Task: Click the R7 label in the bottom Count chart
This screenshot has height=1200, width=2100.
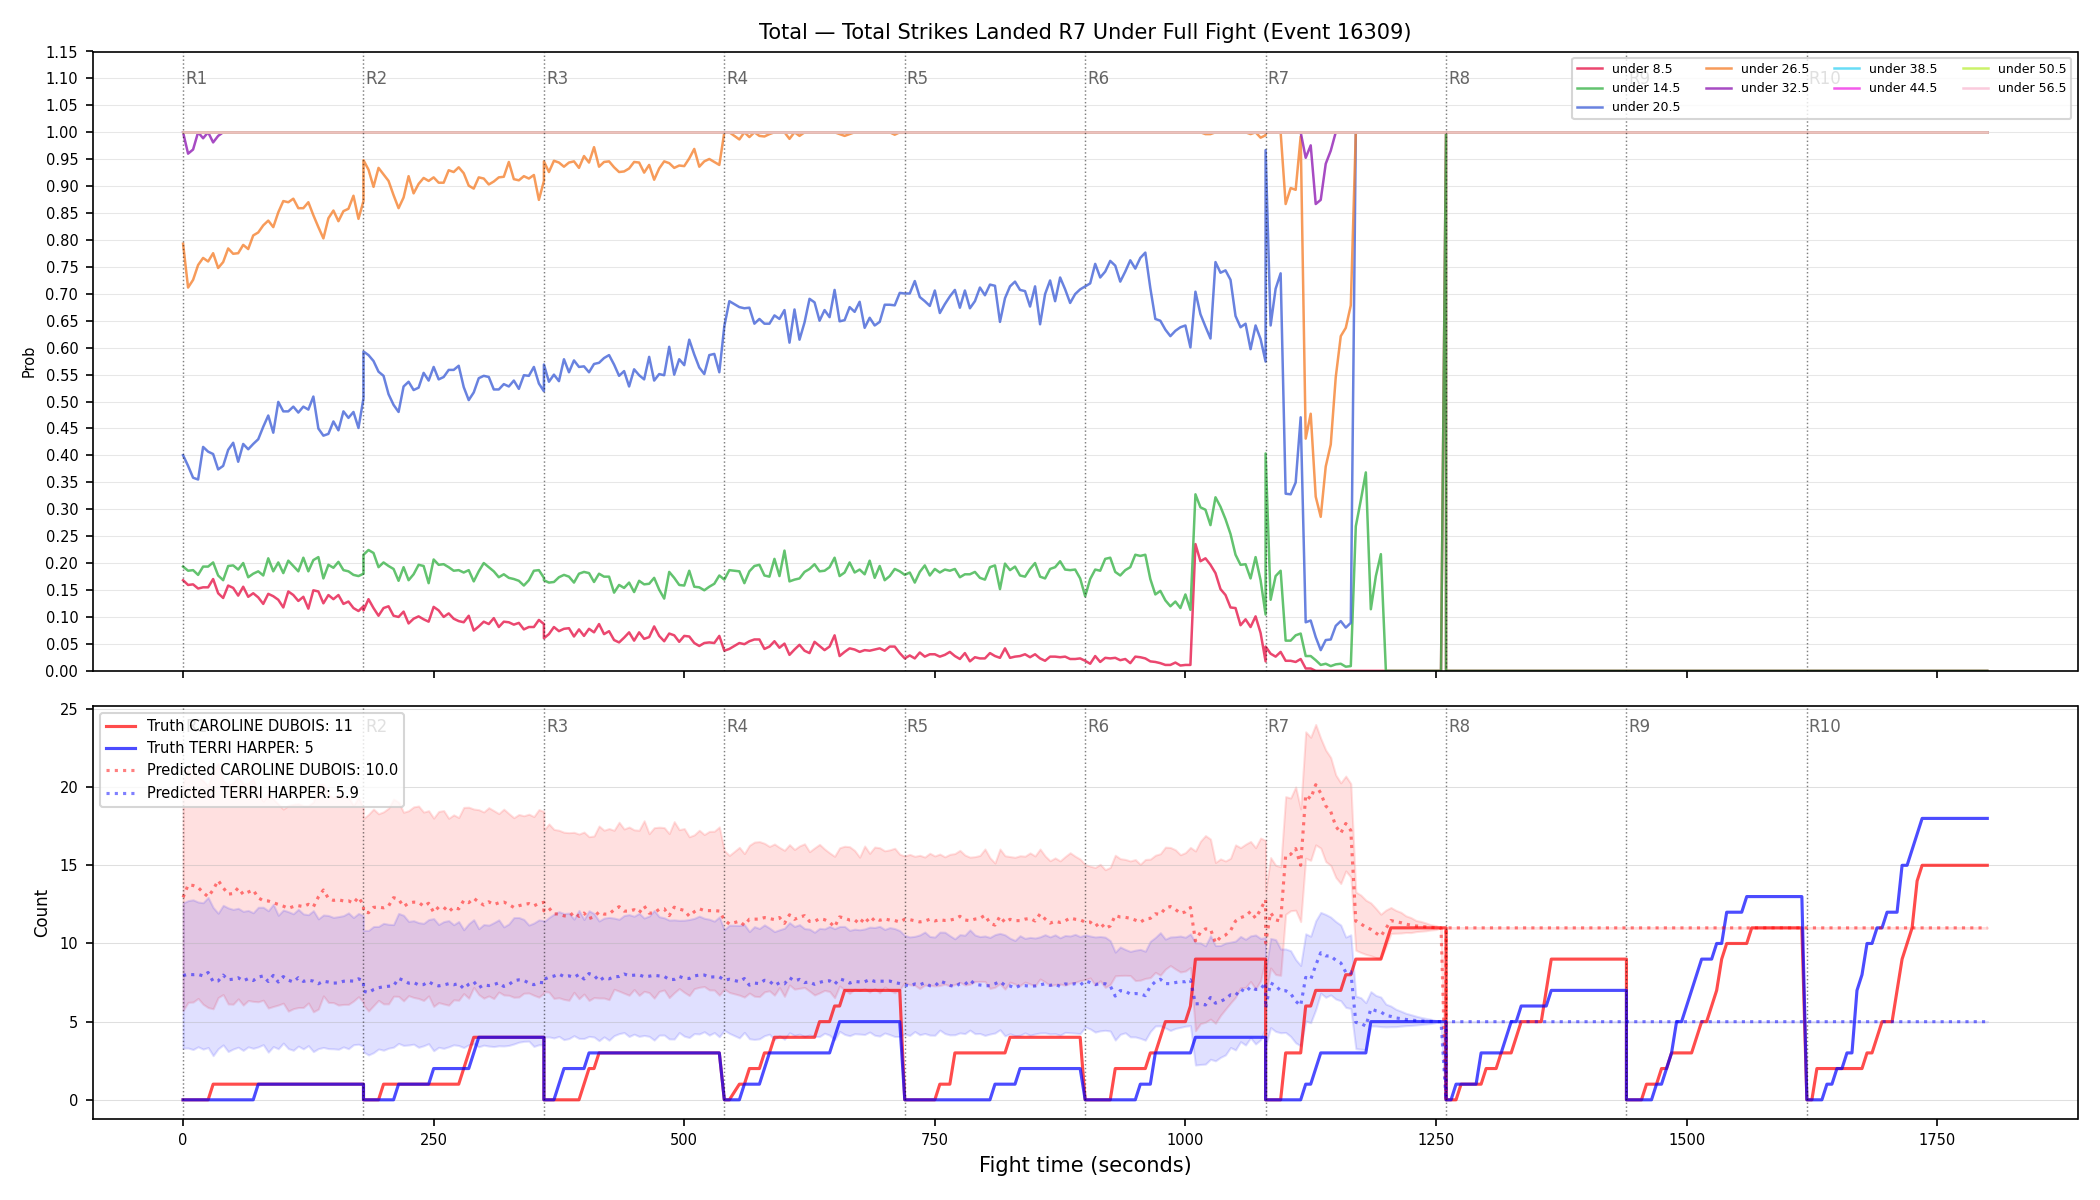Action: point(1278,726)
